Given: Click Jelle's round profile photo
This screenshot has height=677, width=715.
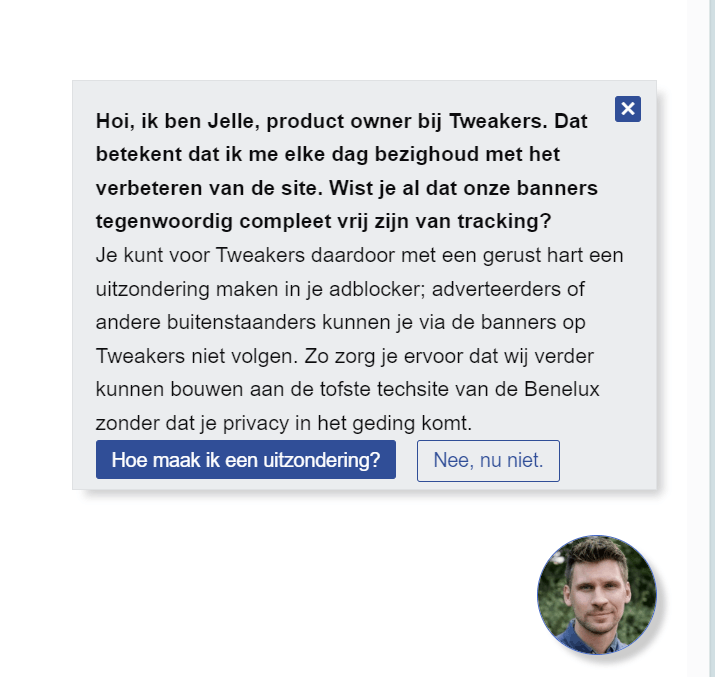Looking at the screenshot, I should point(597,595).
